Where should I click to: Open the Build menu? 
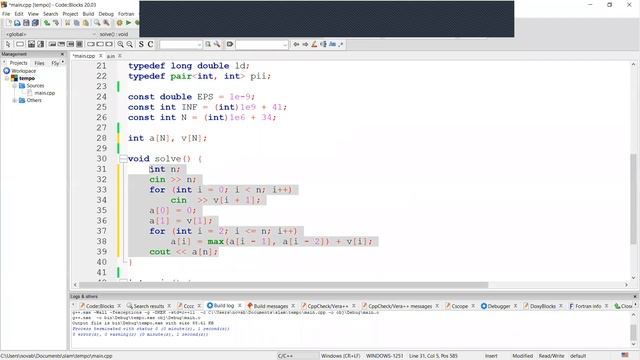tap(88, 14)
